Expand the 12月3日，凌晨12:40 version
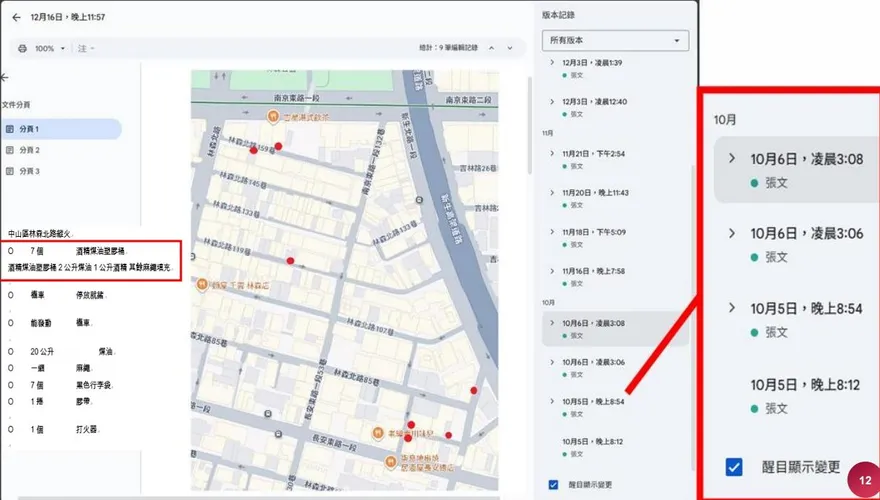The height and width of the screenshot is (500, 880). [552, 102]
